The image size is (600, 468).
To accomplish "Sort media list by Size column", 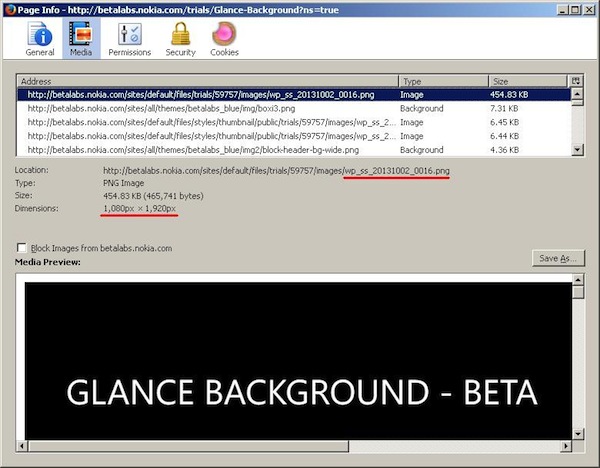I will 528,81.
